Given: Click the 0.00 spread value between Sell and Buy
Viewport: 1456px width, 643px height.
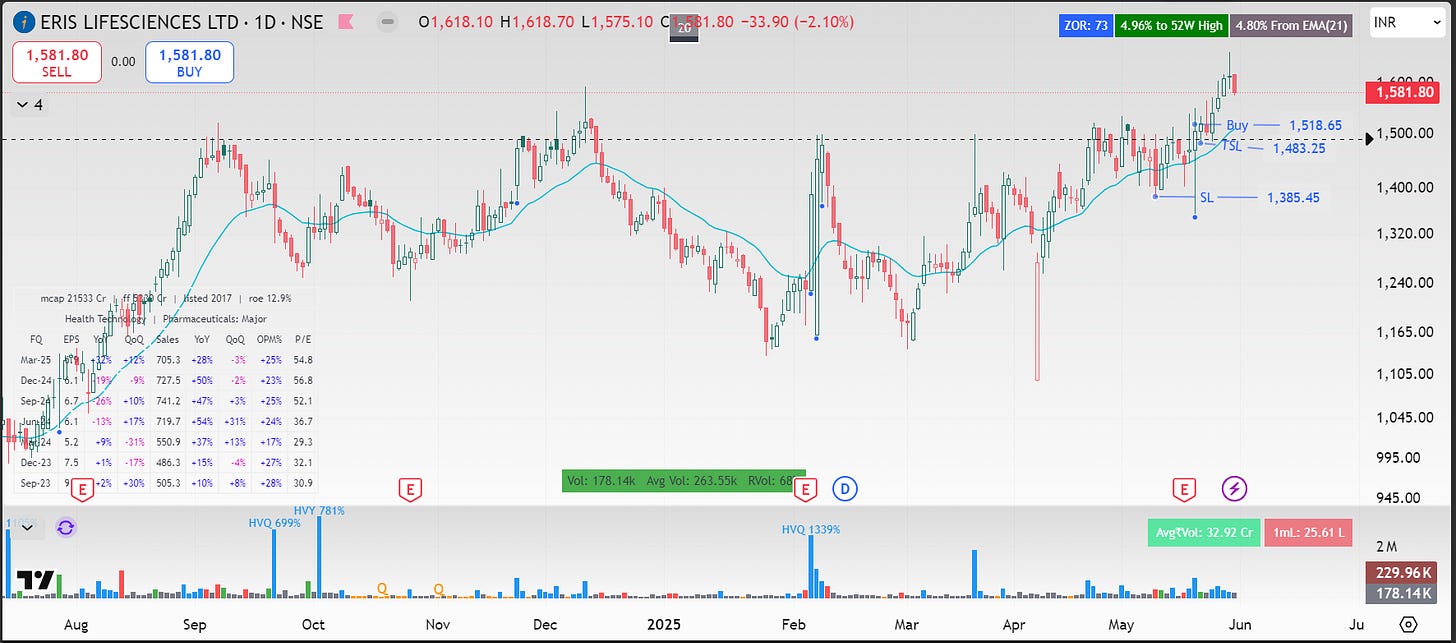Looking at the screenshot, I should point(123,62).
